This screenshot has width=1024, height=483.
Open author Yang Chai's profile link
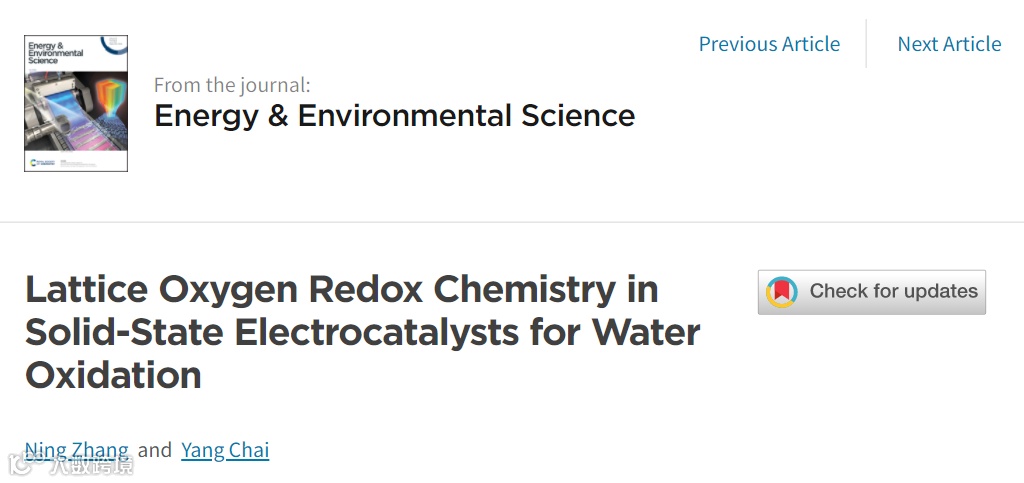pyautogui.click(x=225, y=450)
